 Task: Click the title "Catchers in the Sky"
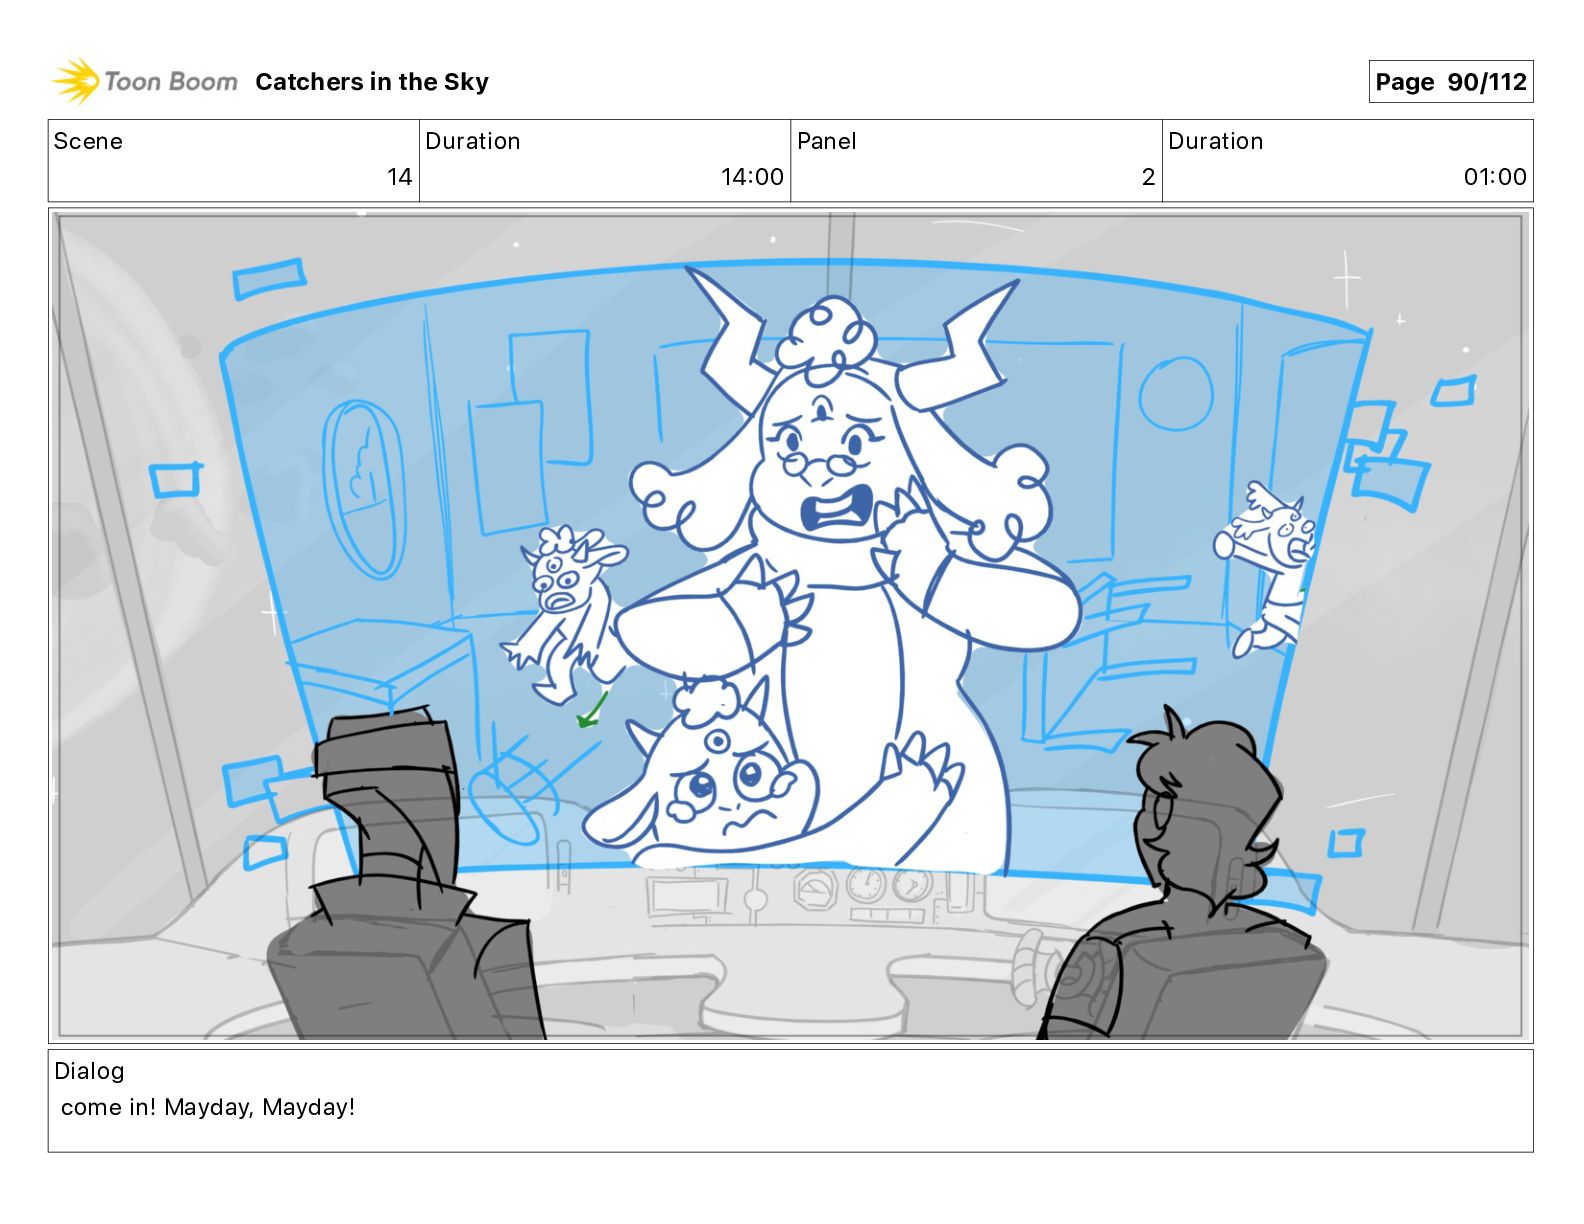coord(372,82)
